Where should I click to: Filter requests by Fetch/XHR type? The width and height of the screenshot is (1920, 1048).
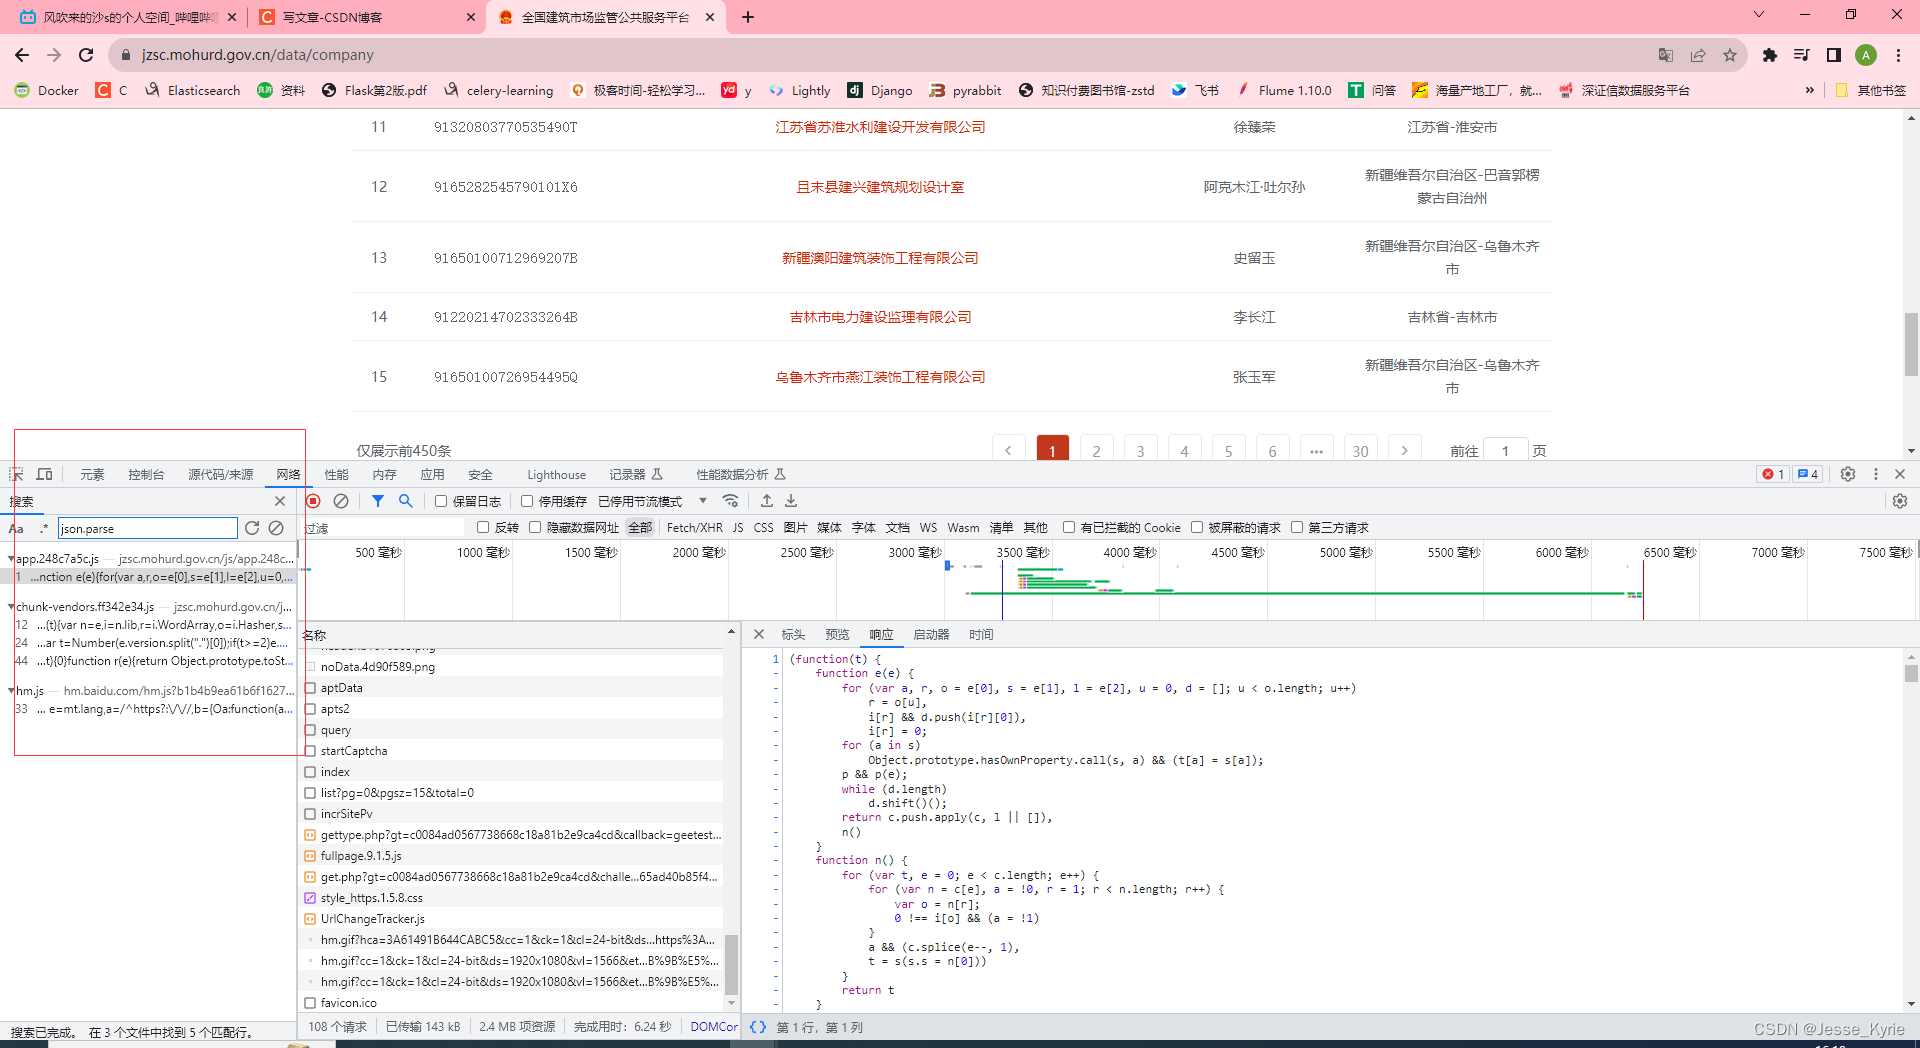click(694, 527)
